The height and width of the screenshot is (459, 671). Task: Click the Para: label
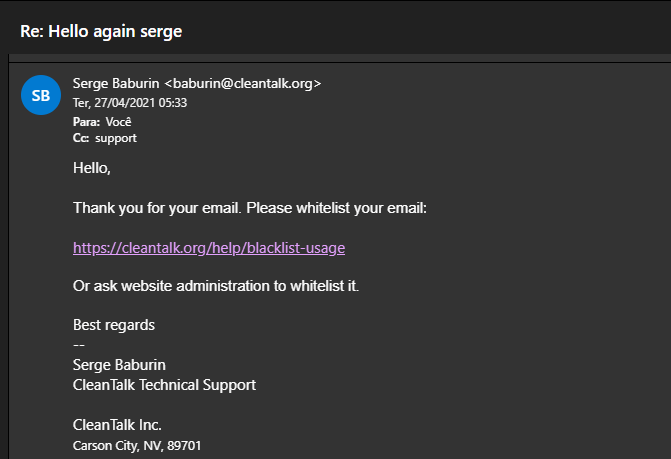click(86, 122)
